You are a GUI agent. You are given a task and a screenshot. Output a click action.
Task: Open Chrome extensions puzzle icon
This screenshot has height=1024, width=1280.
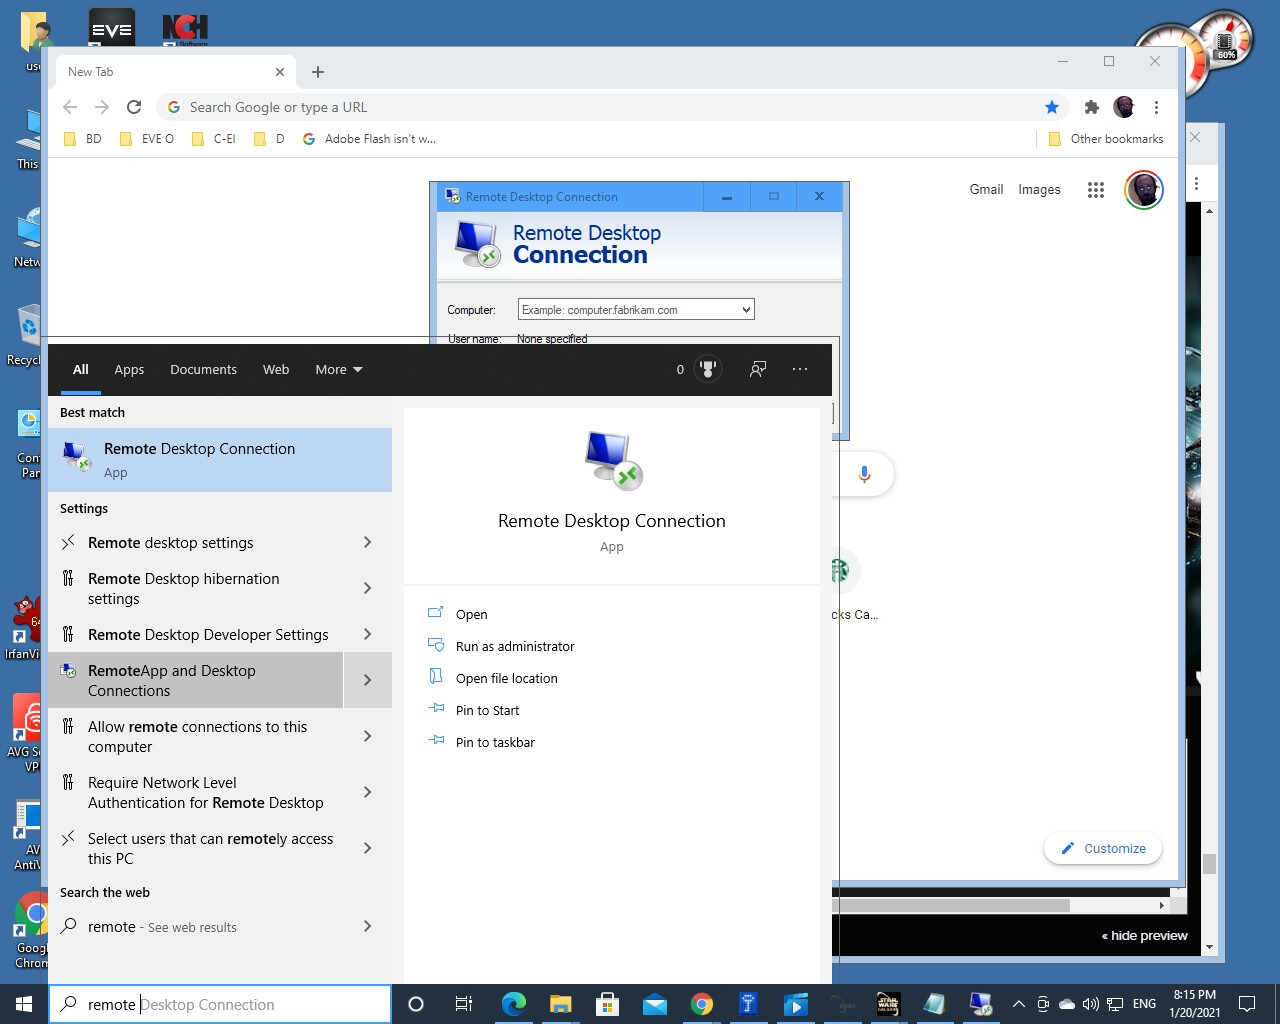[1092, 107]
